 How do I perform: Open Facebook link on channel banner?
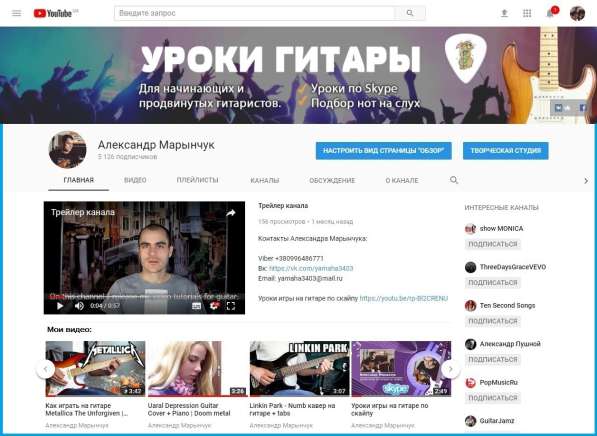pyautogui.click(x=583, y=108)
